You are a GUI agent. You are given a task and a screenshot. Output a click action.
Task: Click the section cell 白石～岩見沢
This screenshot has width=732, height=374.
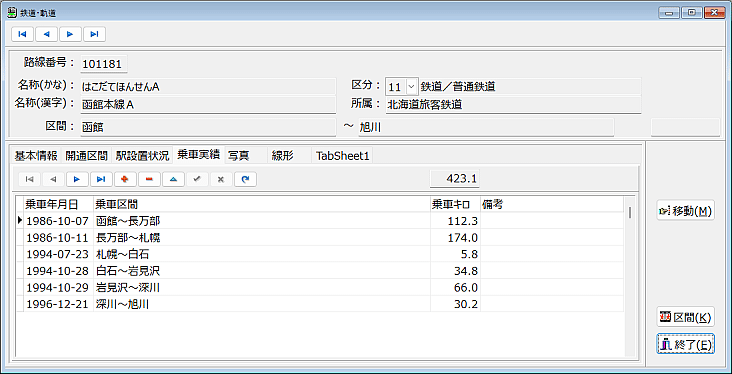[x=261, y=271]
